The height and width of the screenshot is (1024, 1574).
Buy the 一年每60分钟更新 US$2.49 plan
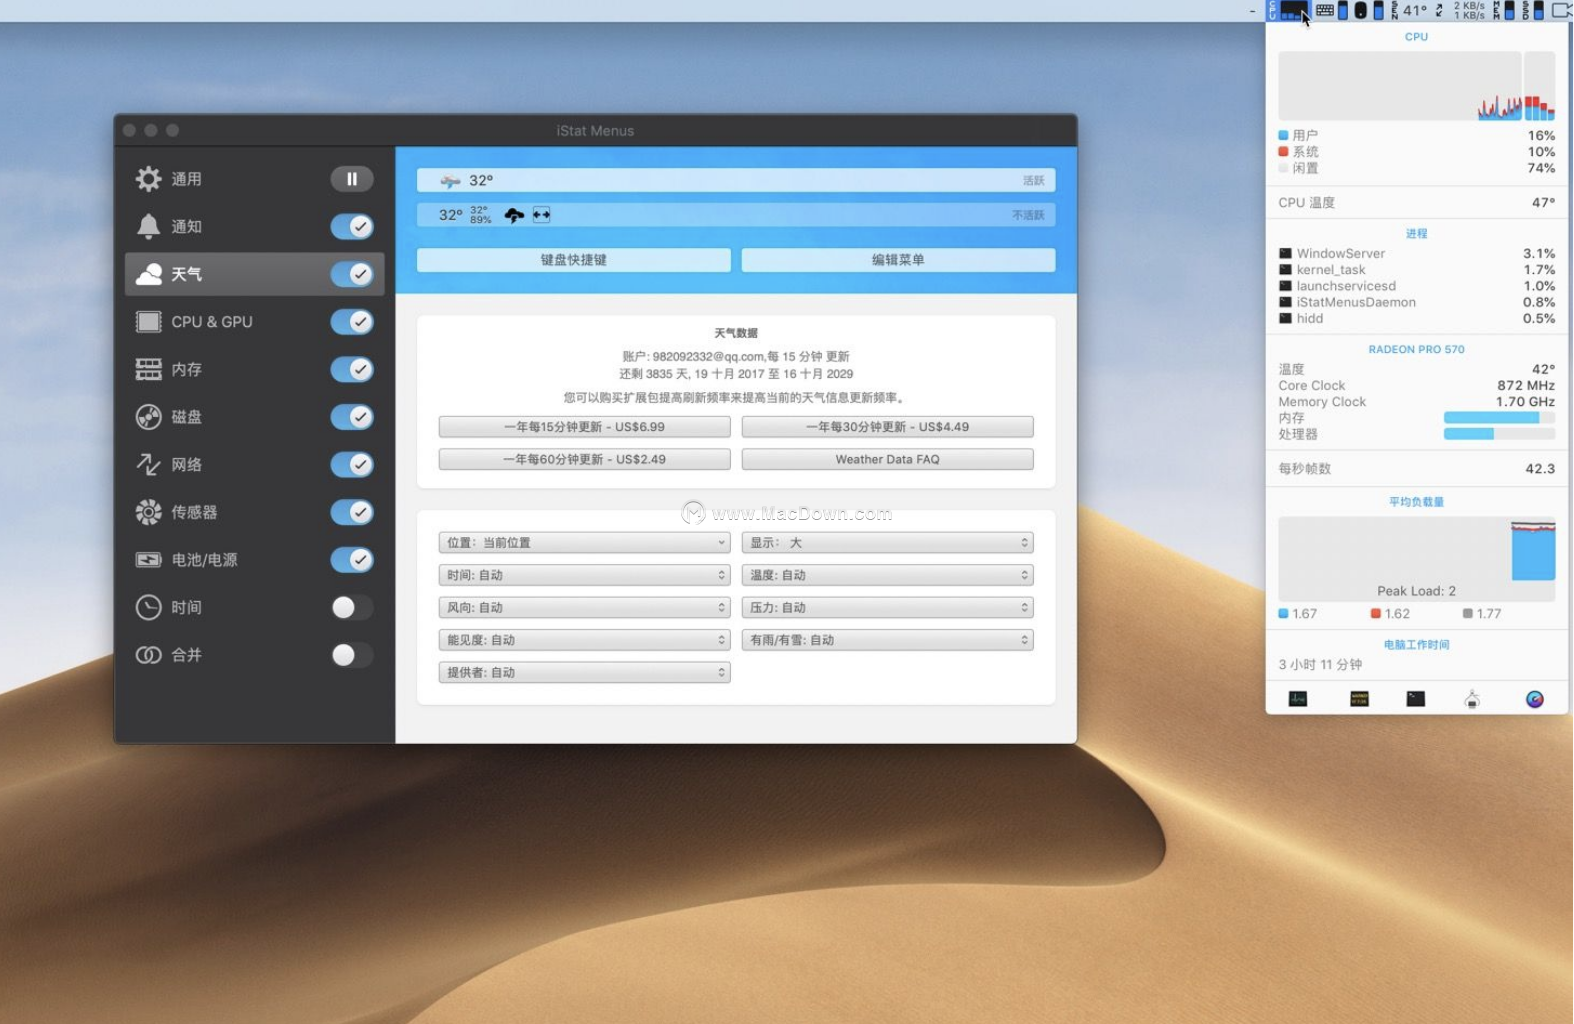click(x=584, y=460)
